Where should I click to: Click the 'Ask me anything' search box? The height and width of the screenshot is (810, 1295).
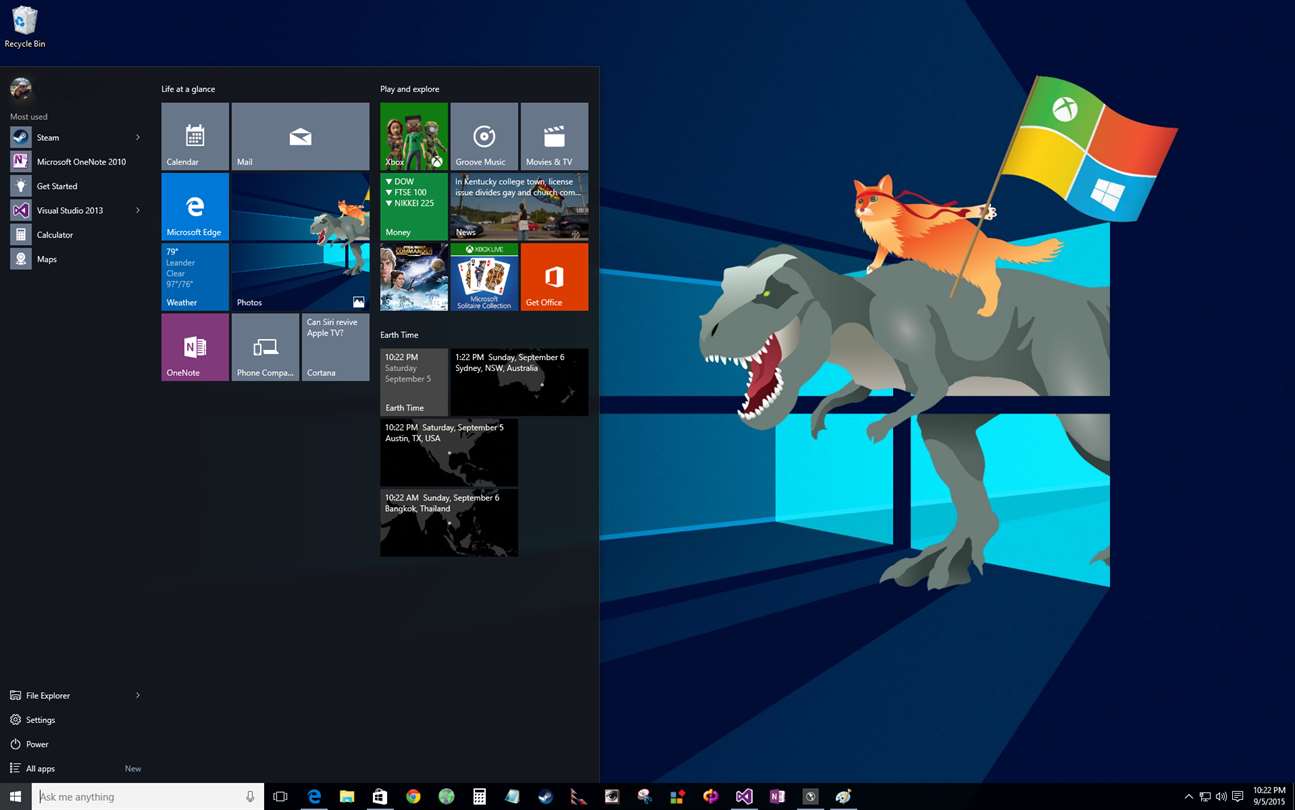click(x=148, y=797)
